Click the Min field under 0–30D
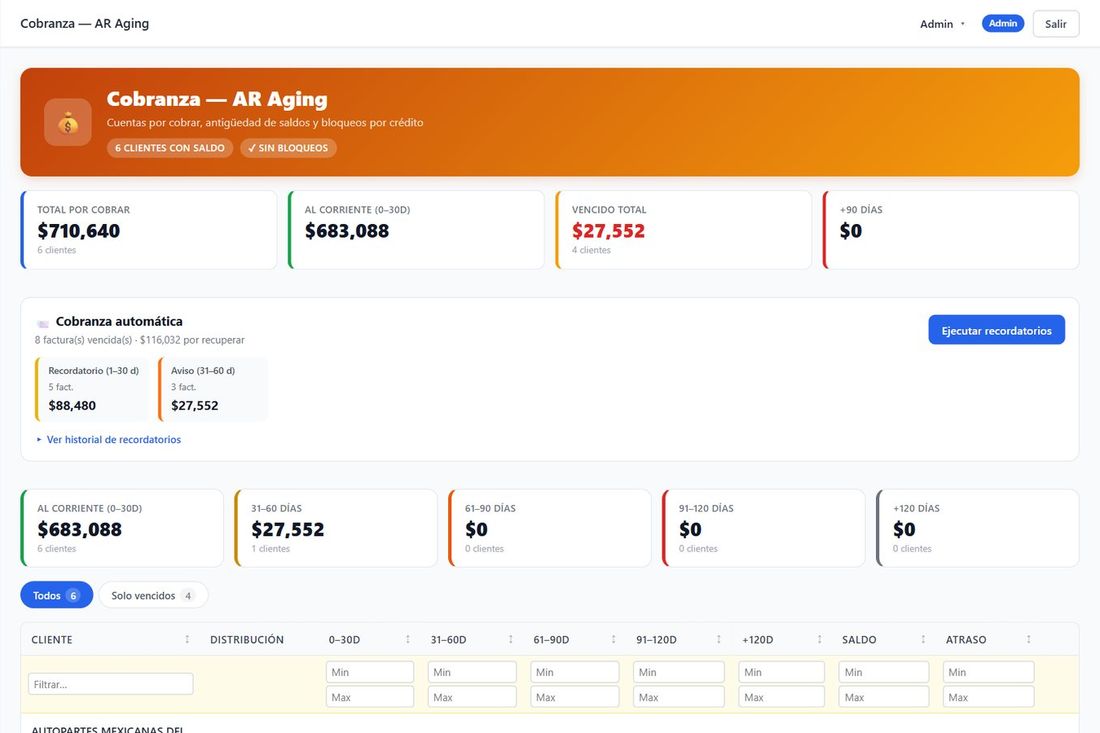 tap(370, 672)
